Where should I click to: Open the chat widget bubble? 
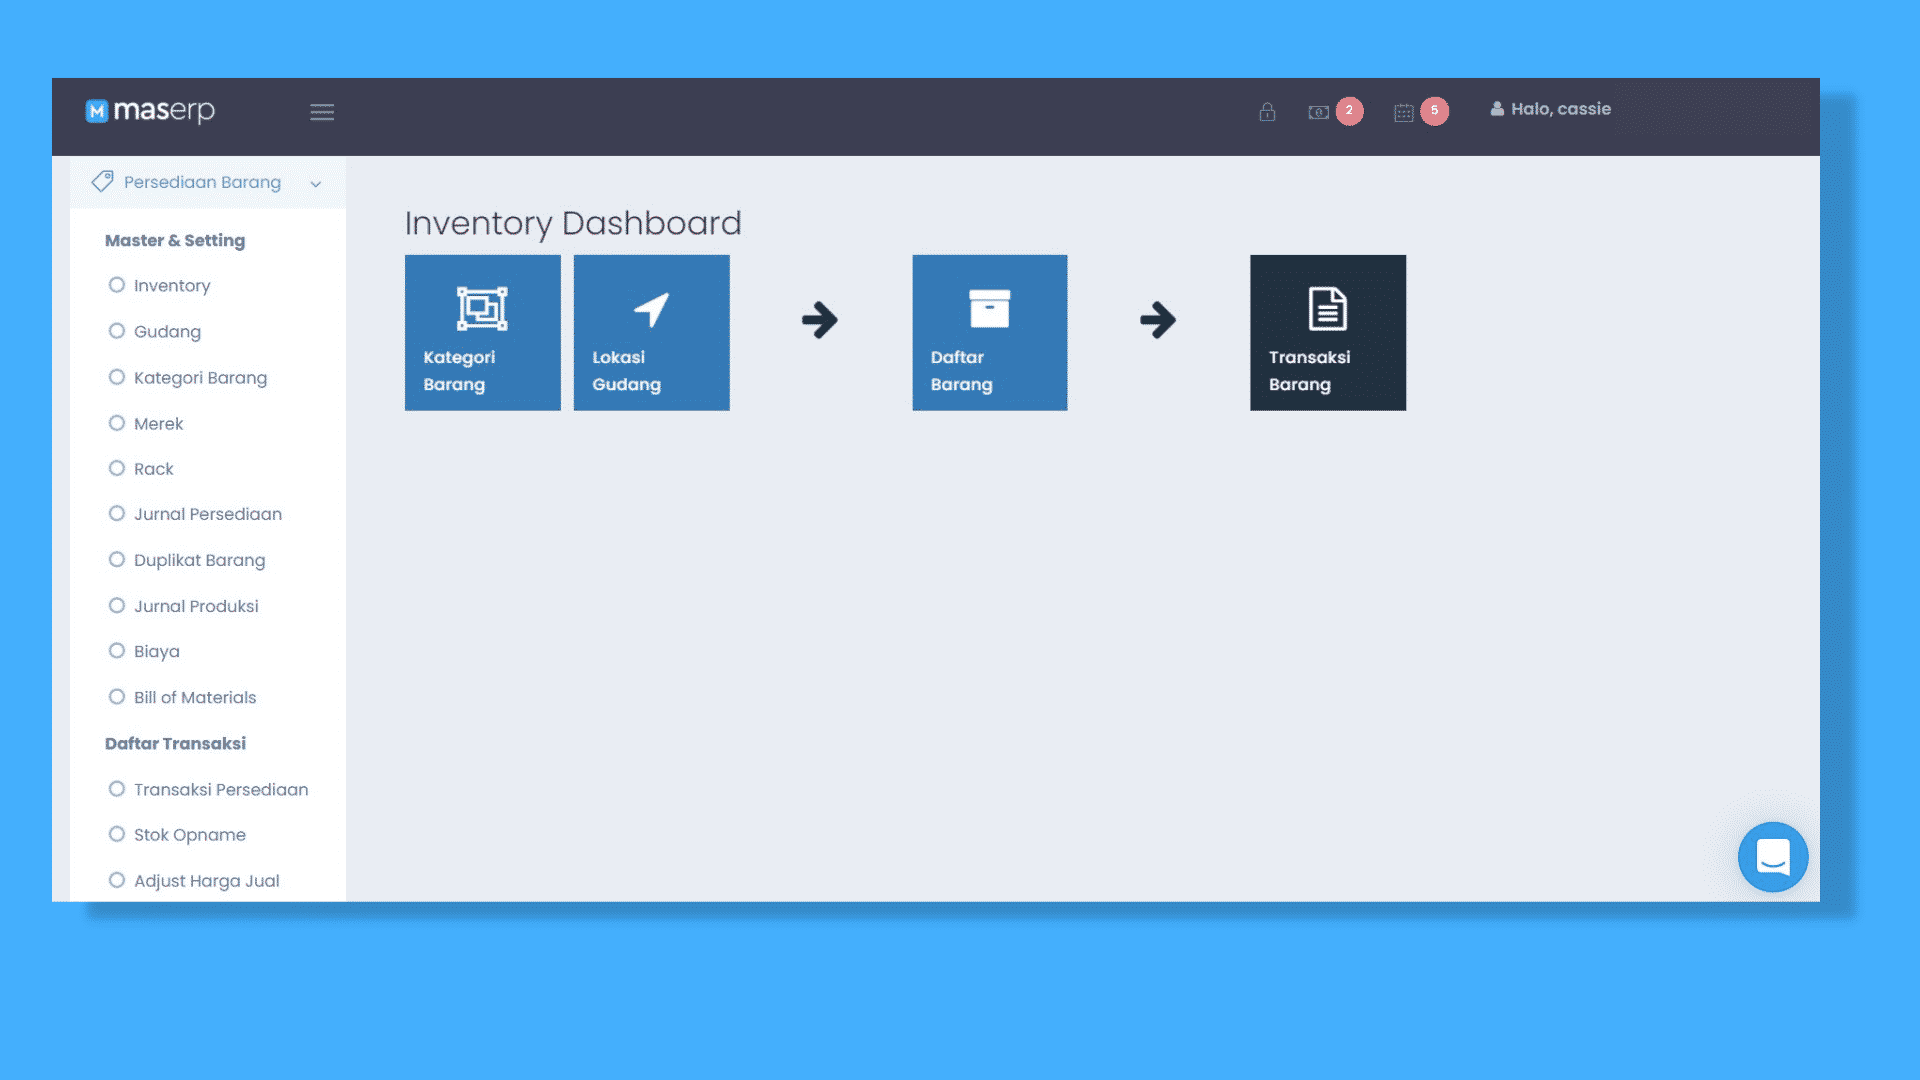click(x=1772, y=857)
